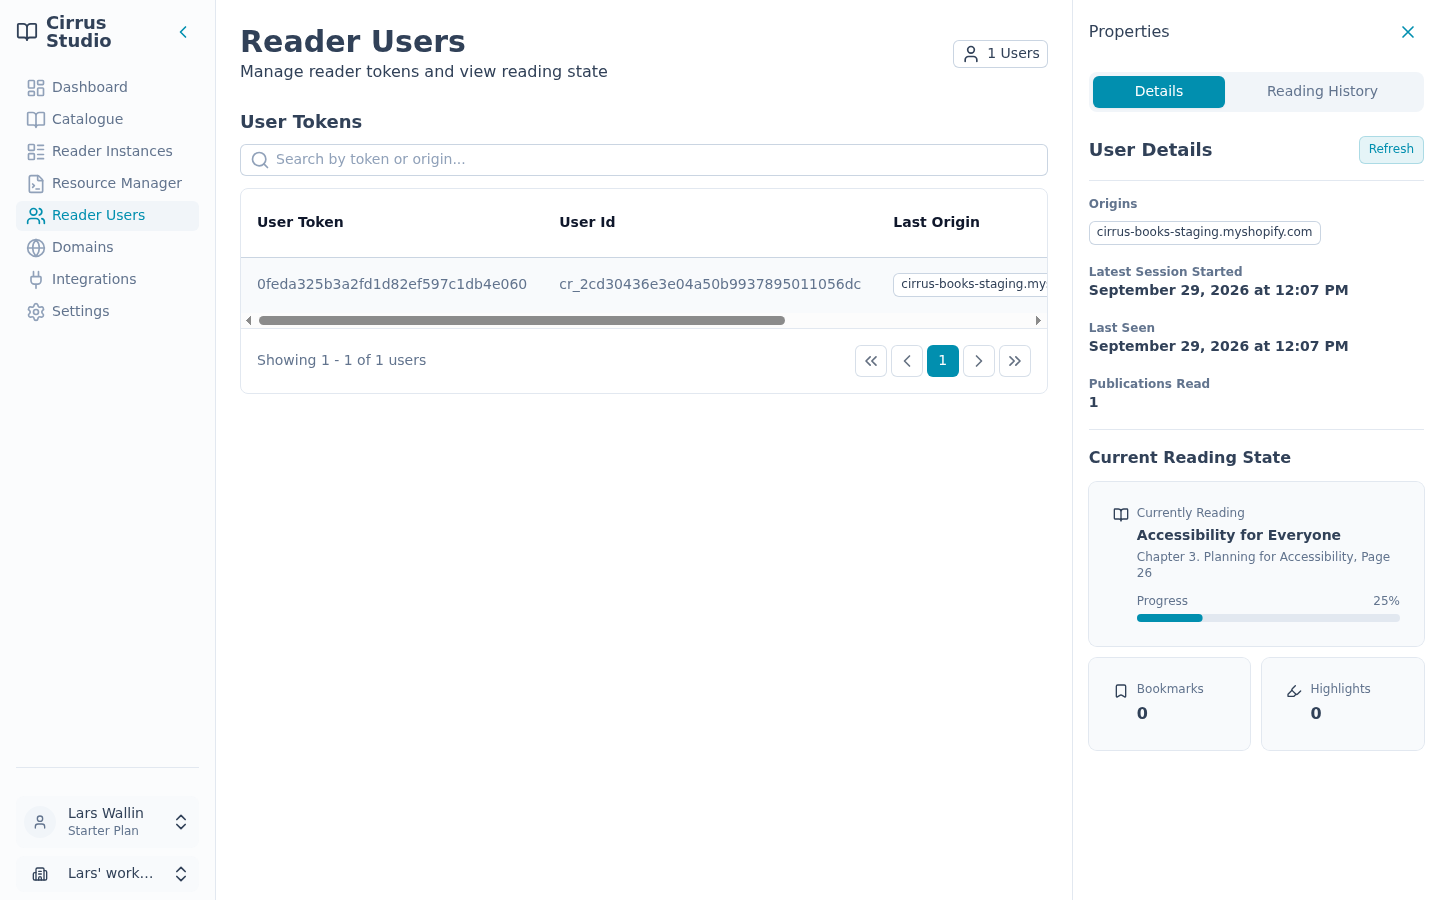
Task: Go to the Catalogue section
Action: [x=107, y=119]
